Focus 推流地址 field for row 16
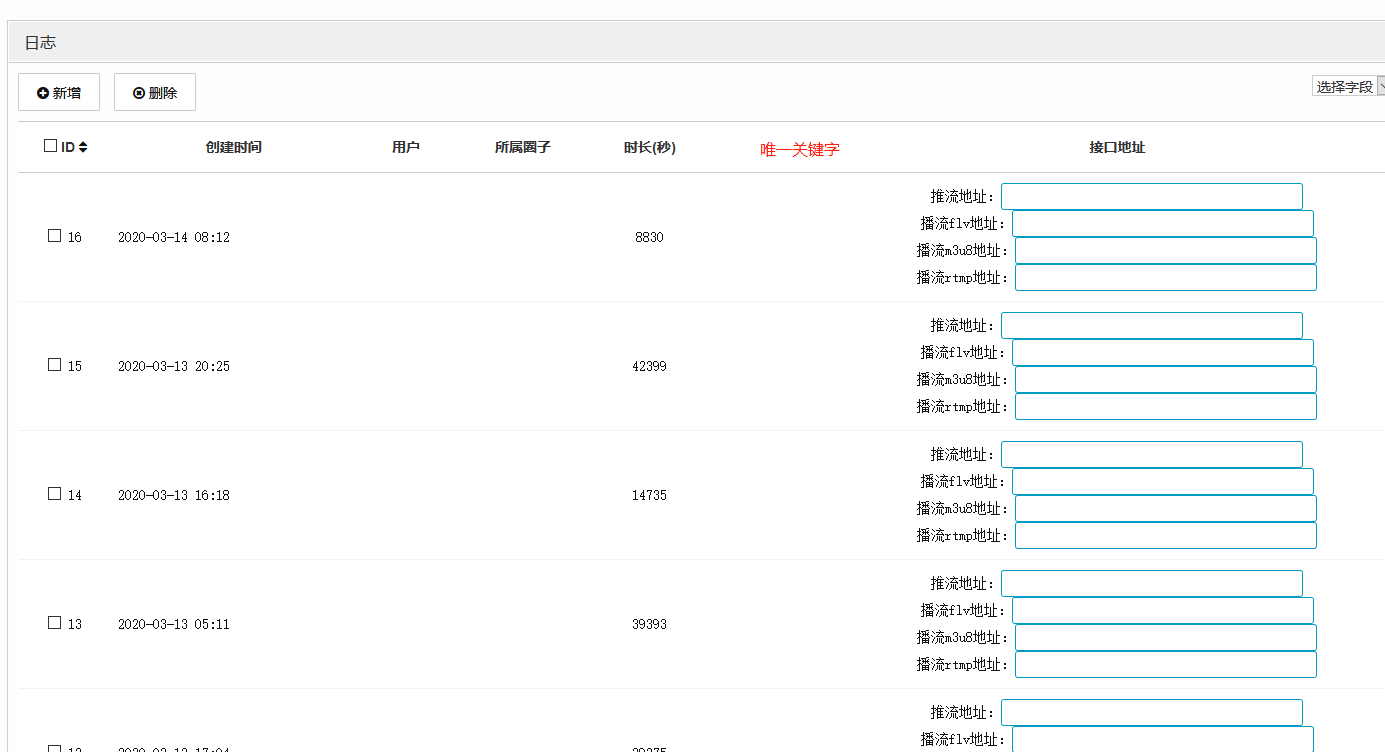Screen dimensions: 1385x752 [1151, 197]
